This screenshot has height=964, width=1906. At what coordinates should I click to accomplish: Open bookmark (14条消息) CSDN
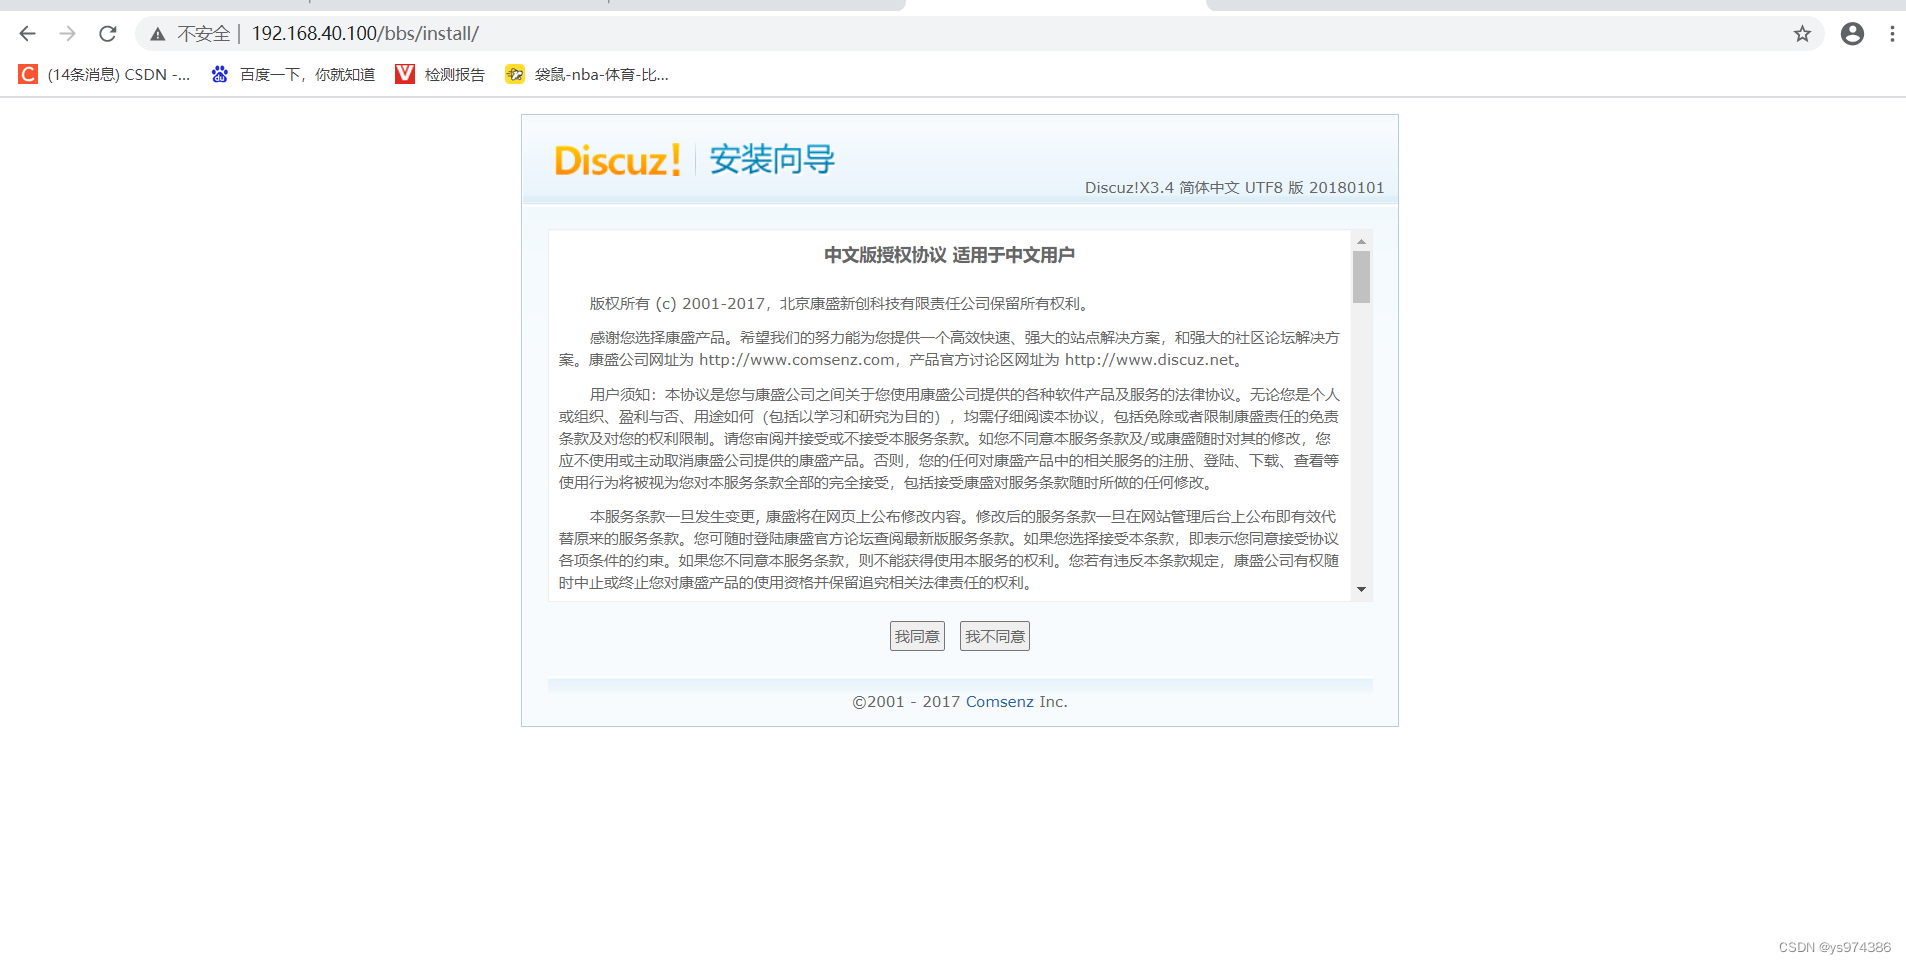click(x=119, y=74)
